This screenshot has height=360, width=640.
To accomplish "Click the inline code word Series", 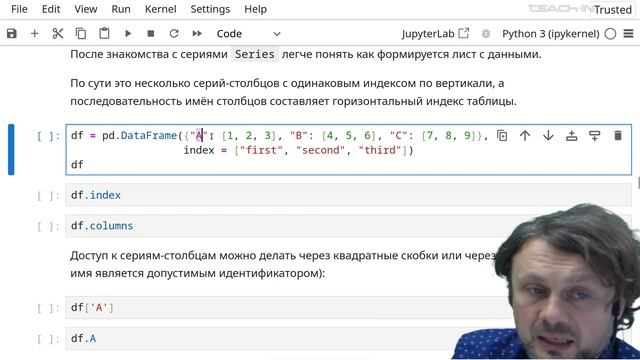I will 254,54.
